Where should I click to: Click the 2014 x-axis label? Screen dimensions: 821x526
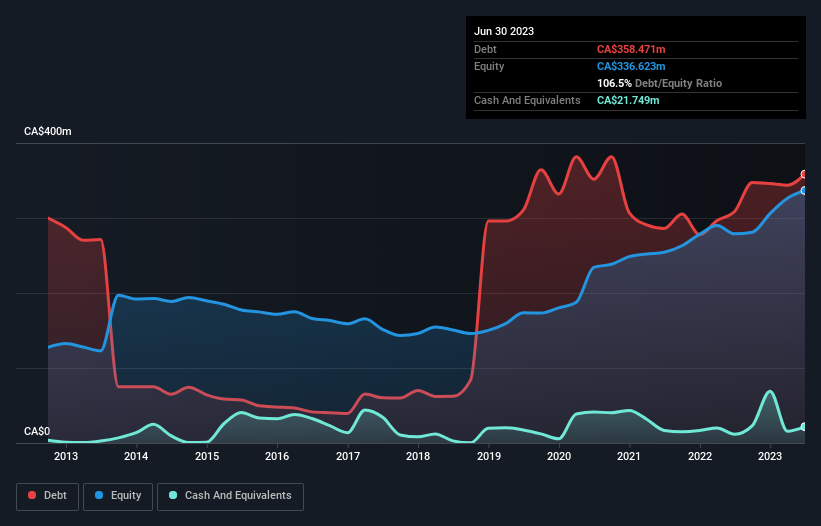[136, 456]
